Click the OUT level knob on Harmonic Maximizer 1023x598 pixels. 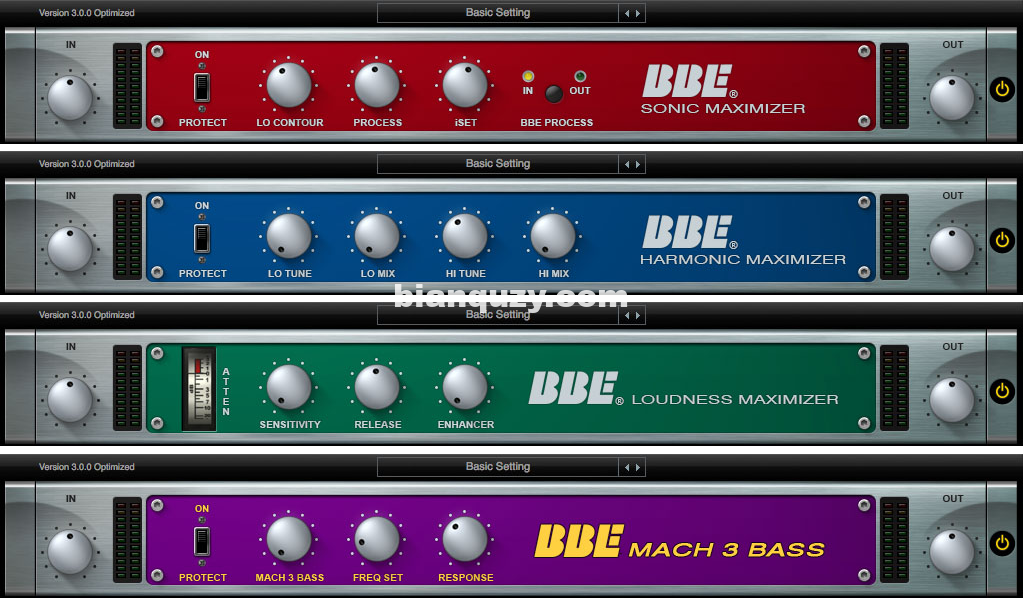click(952, 249)
